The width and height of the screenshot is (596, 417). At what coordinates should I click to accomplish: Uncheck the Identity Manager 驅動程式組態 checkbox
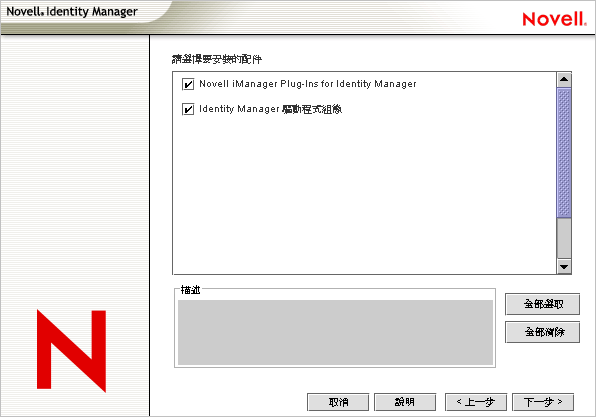[188, 109]
